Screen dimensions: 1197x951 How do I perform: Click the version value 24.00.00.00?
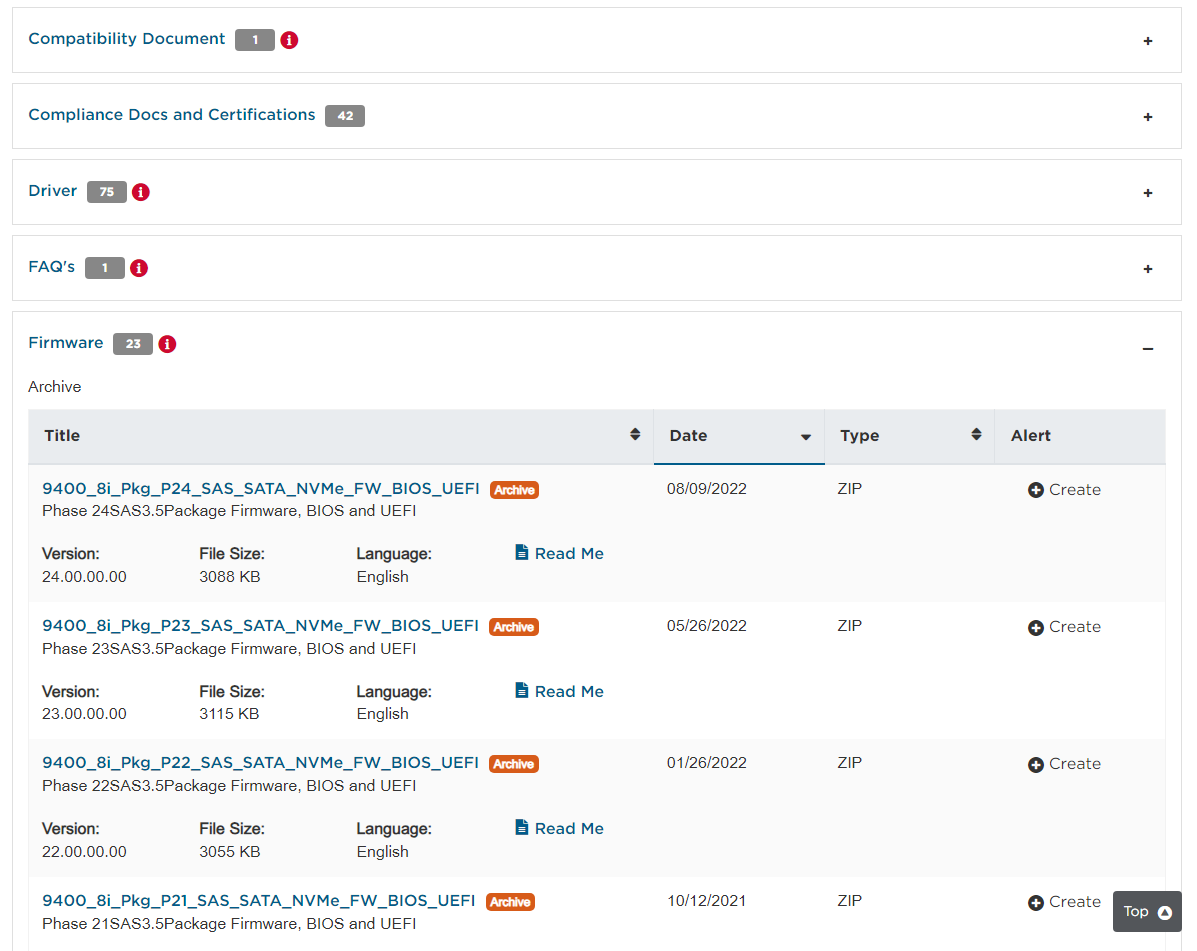click(x=84, y=577)
